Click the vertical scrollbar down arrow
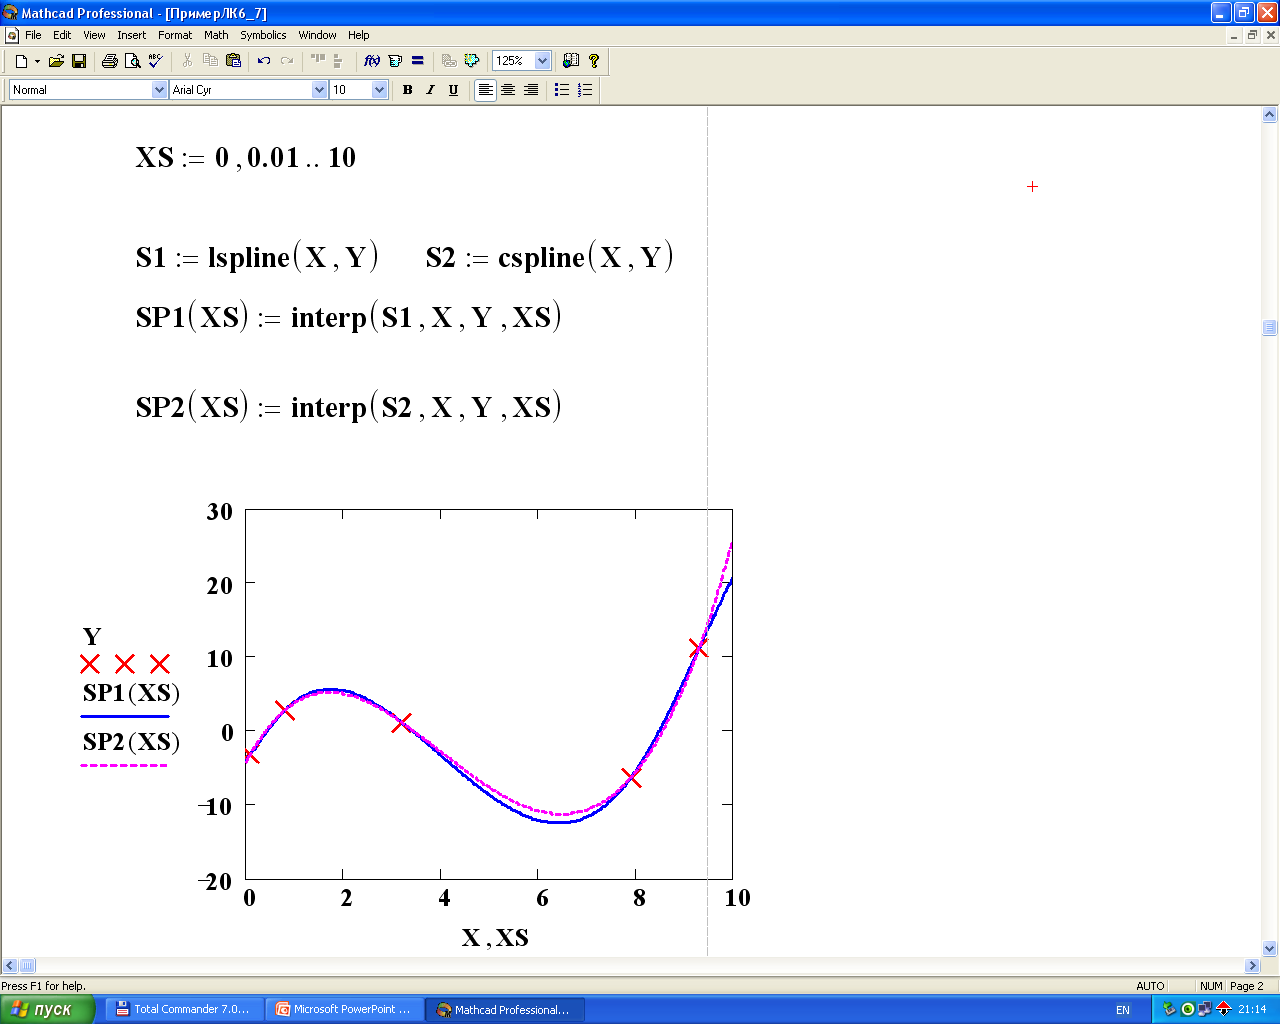Screen dimensions: 1280x1024 coord(1270,948)
